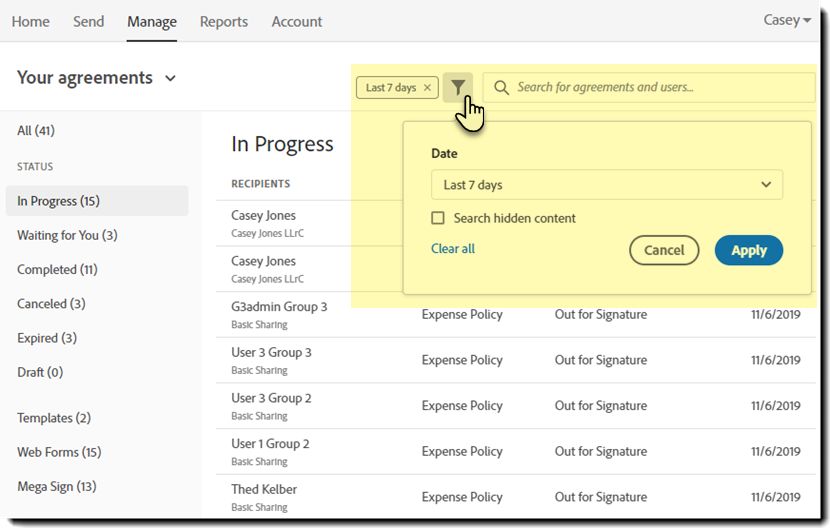Open the Casey account menu
The height and width of the screenshot is (528, 830).
[x=787, y=20]
